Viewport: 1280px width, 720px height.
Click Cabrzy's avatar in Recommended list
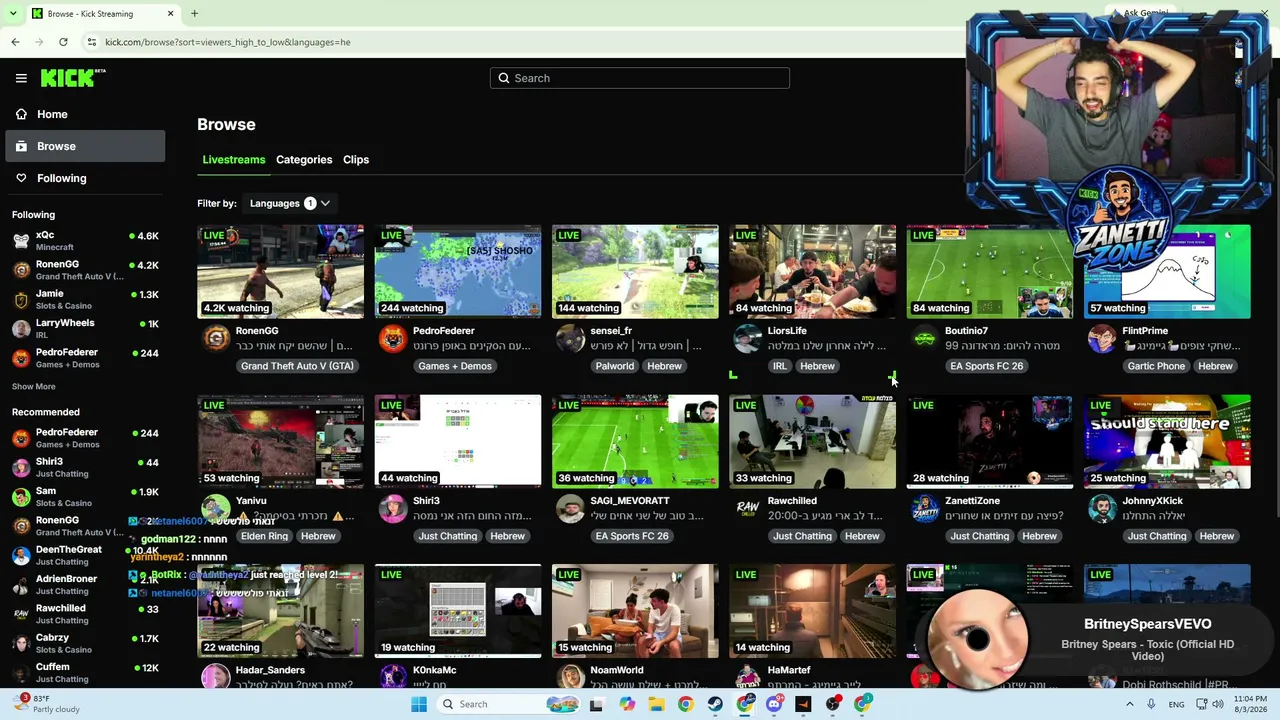21,643
